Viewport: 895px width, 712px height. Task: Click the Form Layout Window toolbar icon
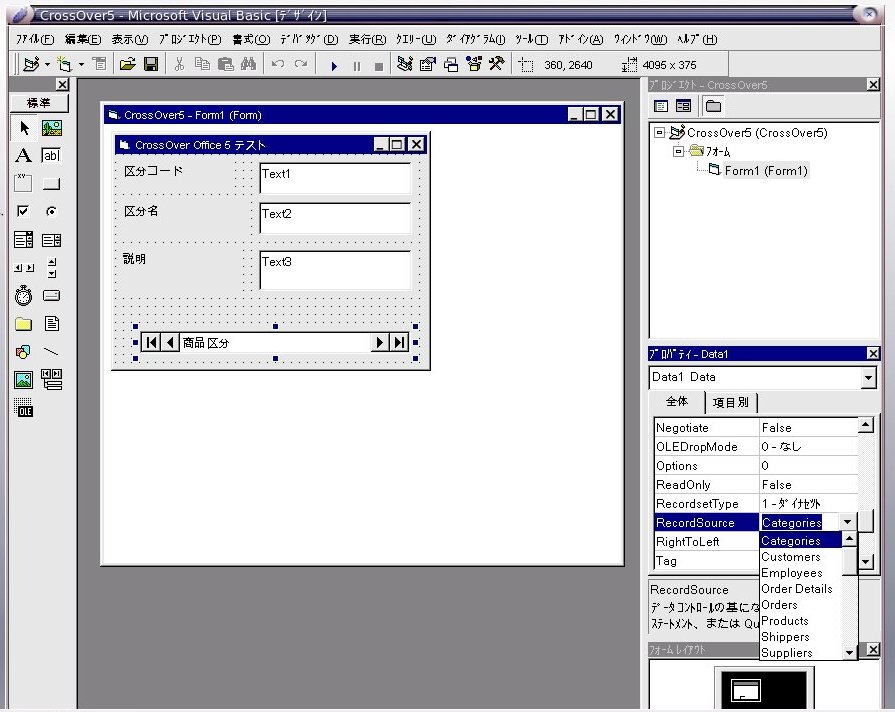(x=451, y=65)
